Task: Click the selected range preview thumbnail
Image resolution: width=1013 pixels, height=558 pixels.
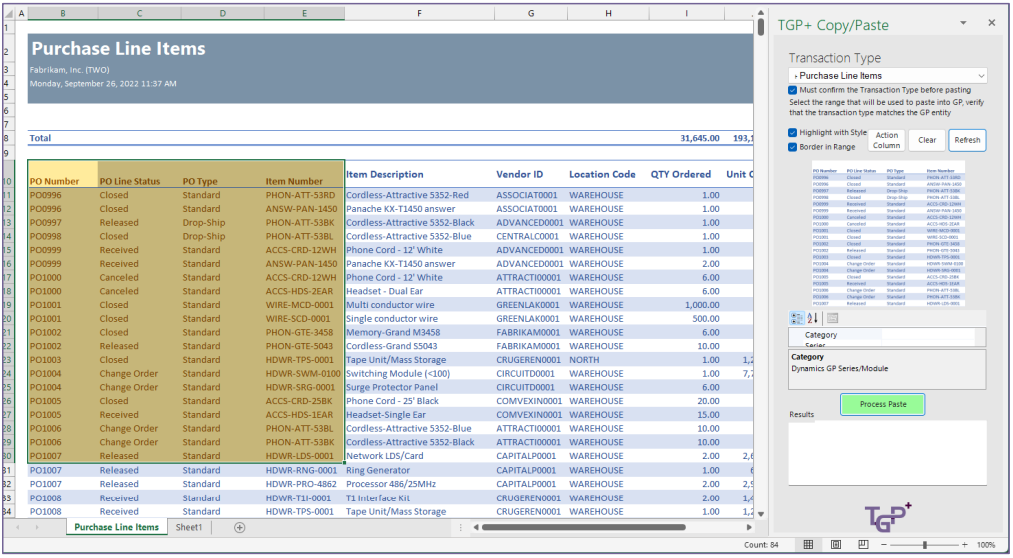Action: coord(888,234)
